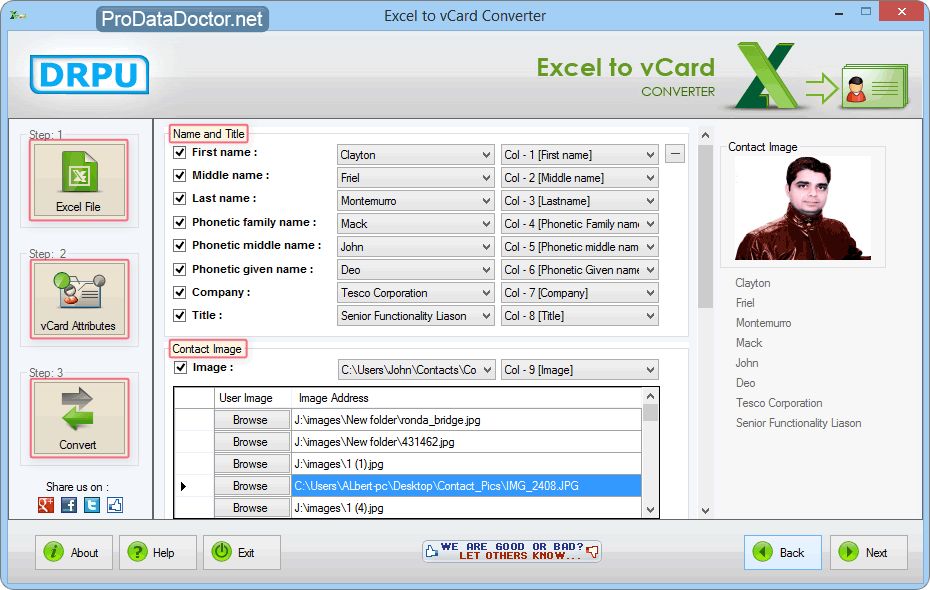Share on Facebook icon
Viewport: 930px width, 590px height.
tap(69, 505)
